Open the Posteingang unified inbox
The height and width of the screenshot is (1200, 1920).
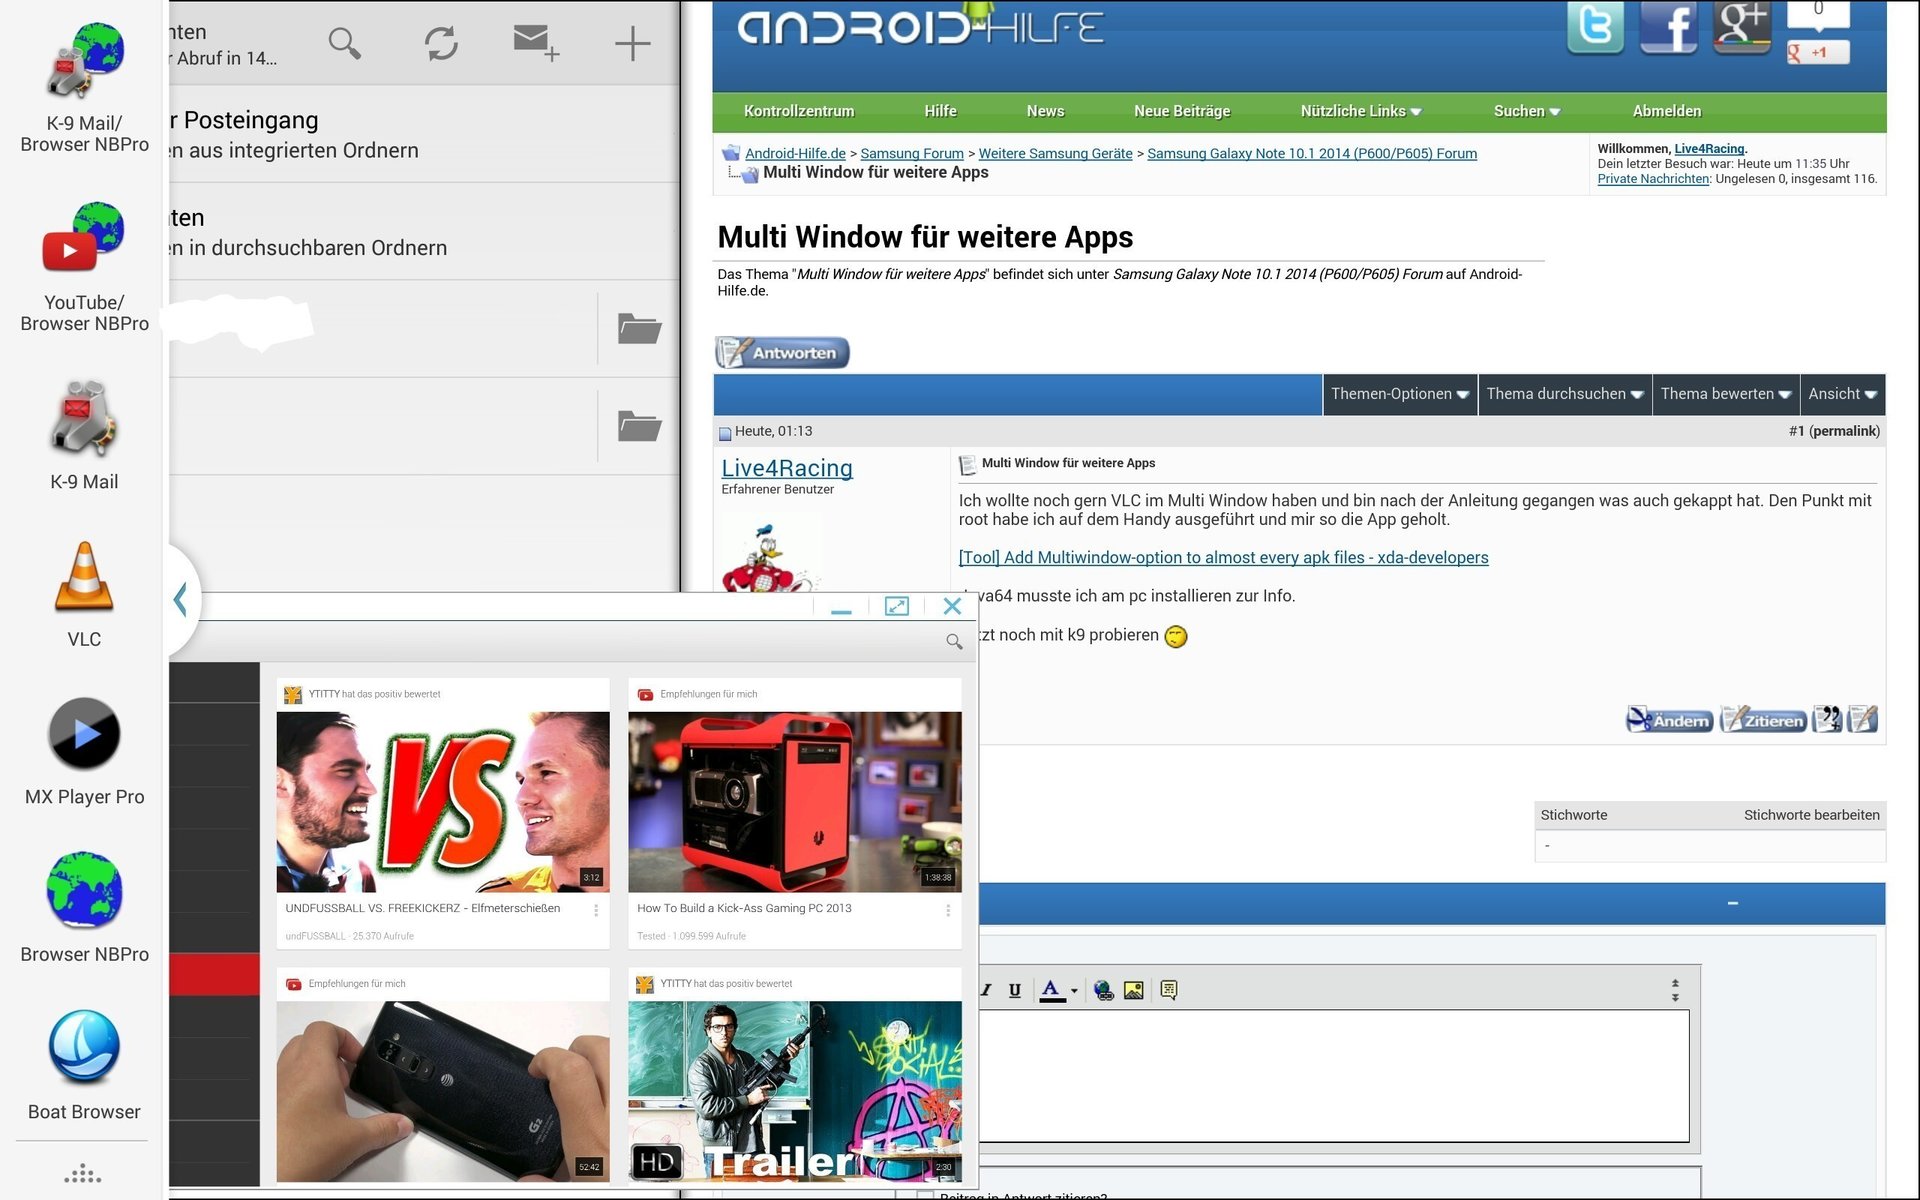425,134
